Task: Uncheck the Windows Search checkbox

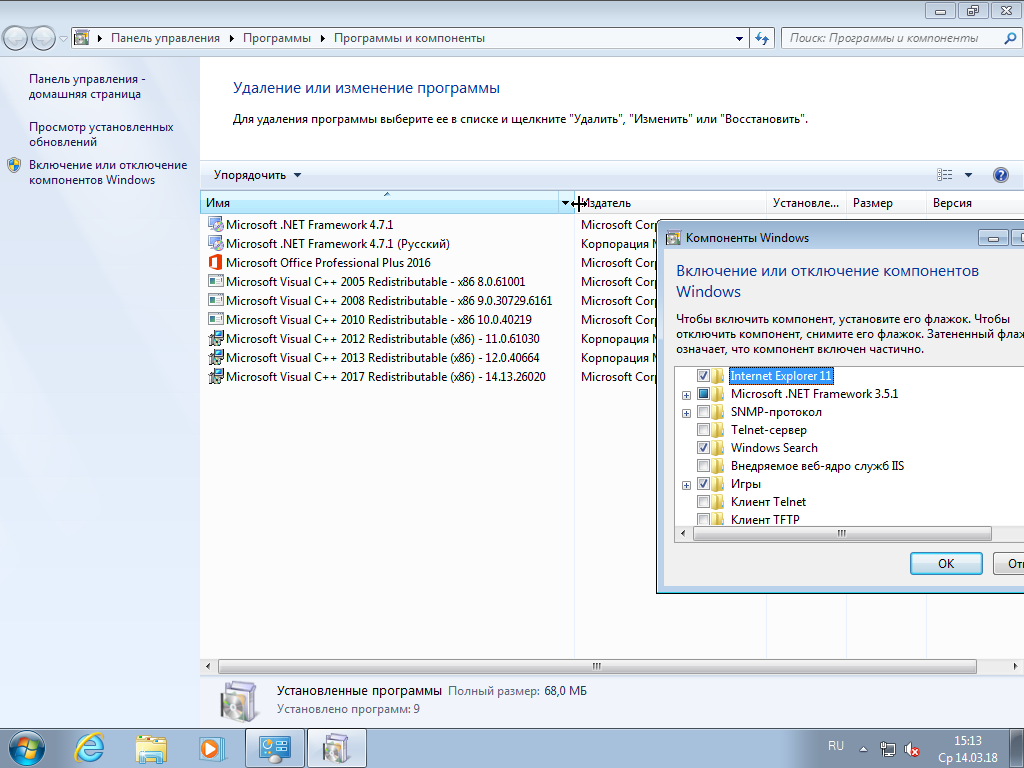Action: click(x=703, y=448)
